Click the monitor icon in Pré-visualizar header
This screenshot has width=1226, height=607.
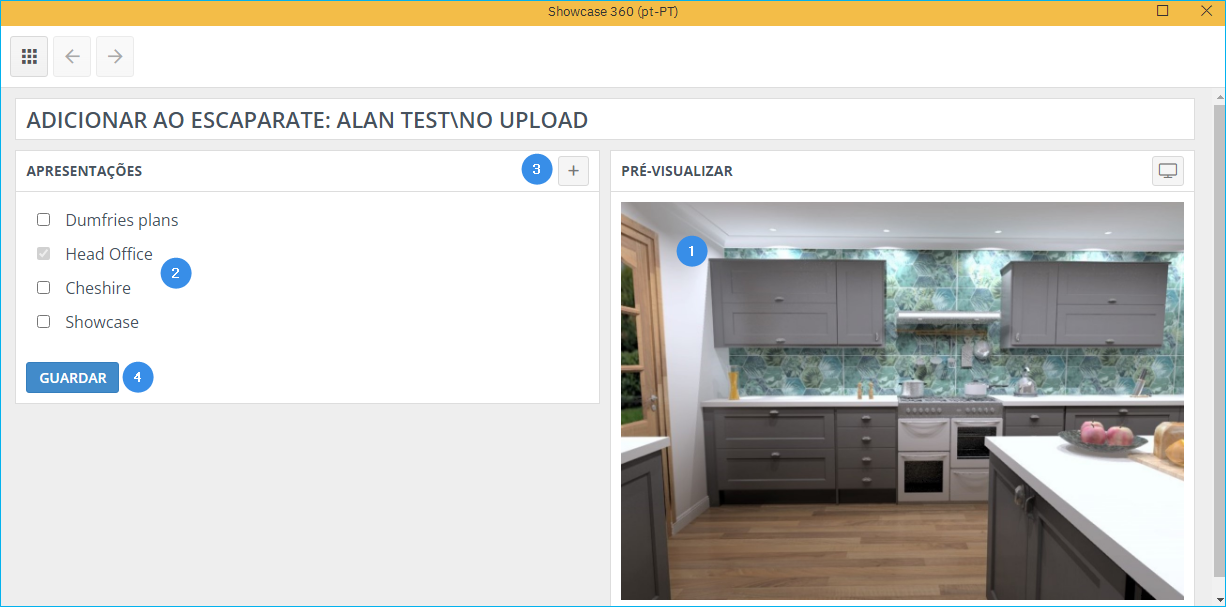[1167, 171]
